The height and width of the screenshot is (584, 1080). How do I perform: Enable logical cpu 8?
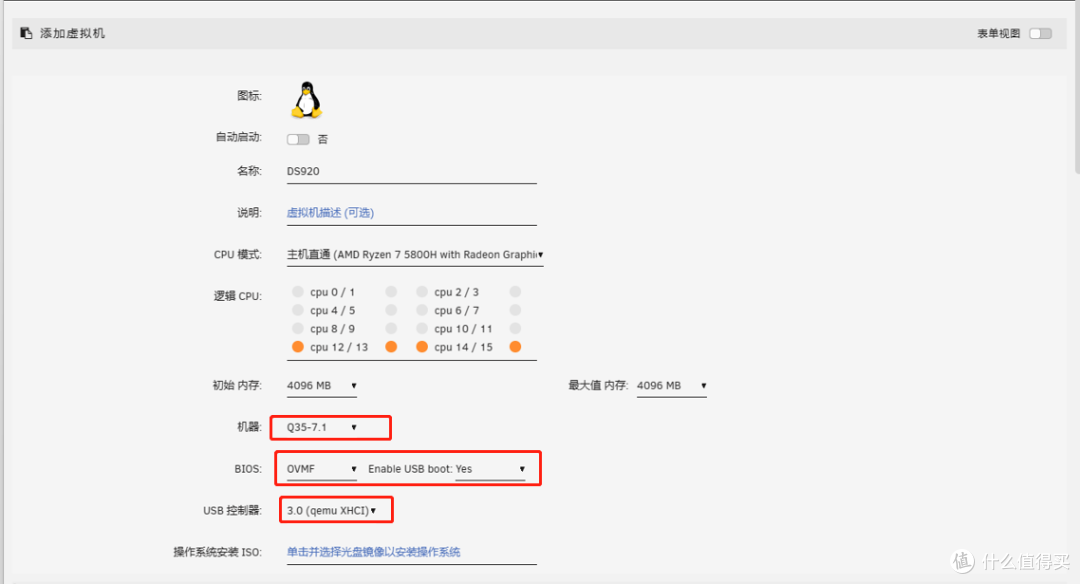[x=298, y=328]
